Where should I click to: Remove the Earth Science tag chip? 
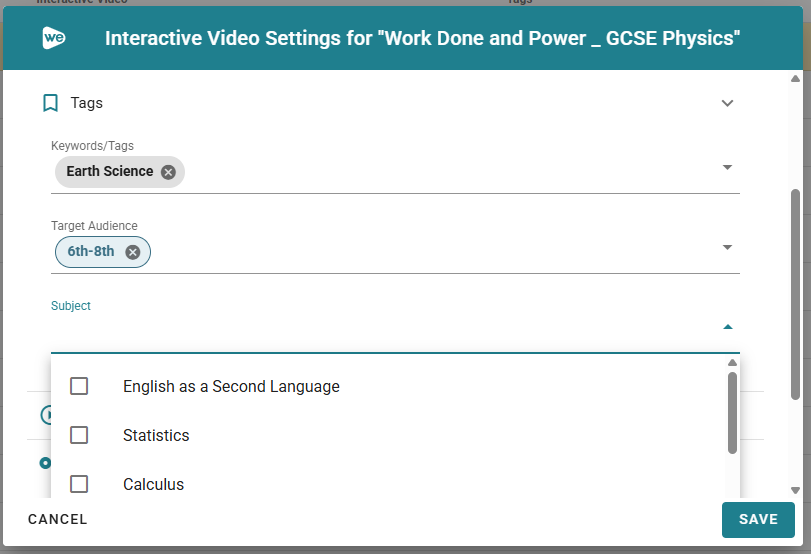point(168,172)
